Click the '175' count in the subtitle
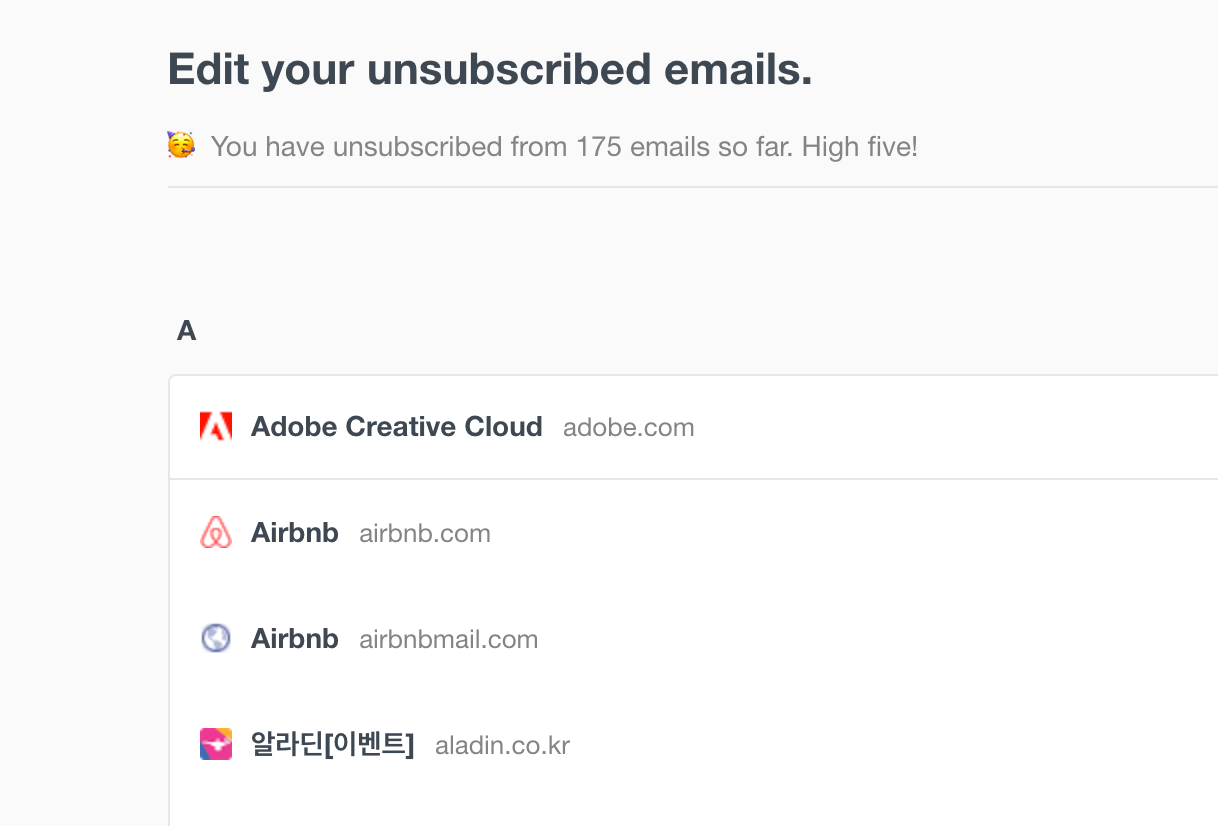Image resolution: width=1218 pixels, height=826 pixels. [599, 147]
